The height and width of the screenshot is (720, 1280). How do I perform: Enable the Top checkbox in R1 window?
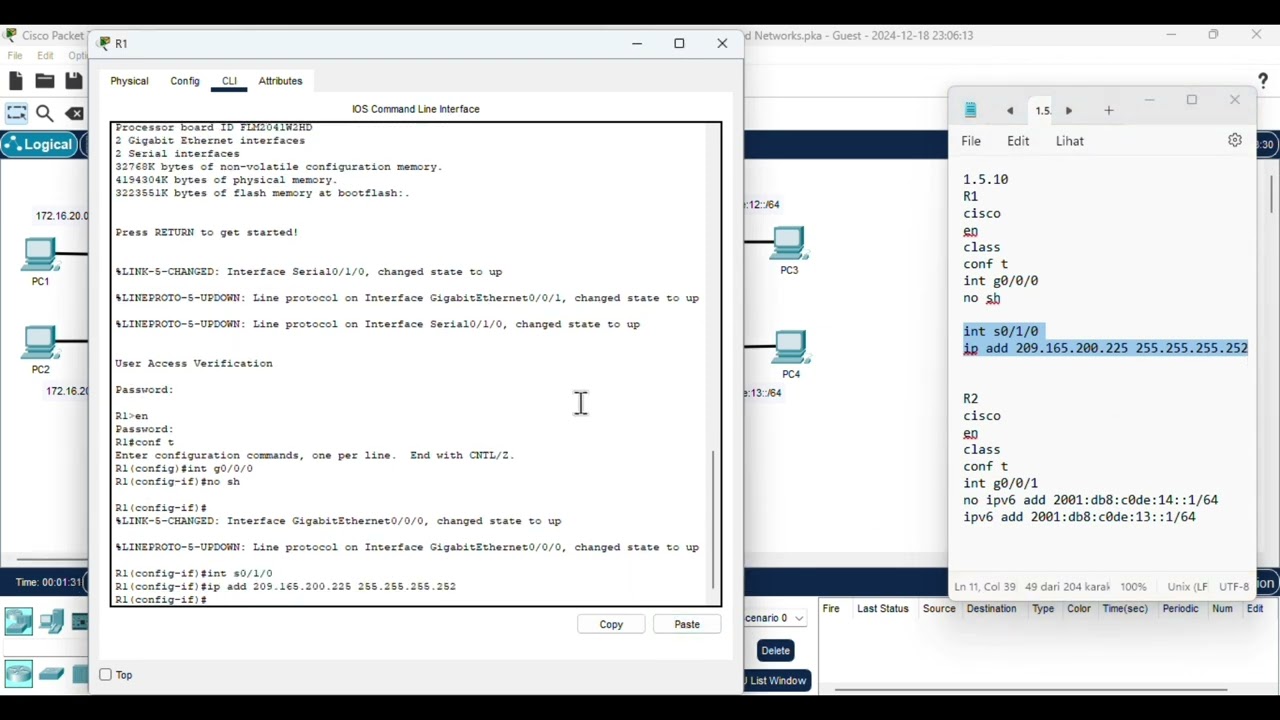click(105, 675)
